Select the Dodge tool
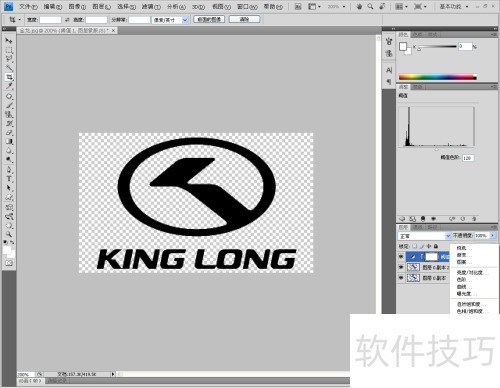Image resolution: width=500 pixels, height=388 pixels. [x=9, y=159]
